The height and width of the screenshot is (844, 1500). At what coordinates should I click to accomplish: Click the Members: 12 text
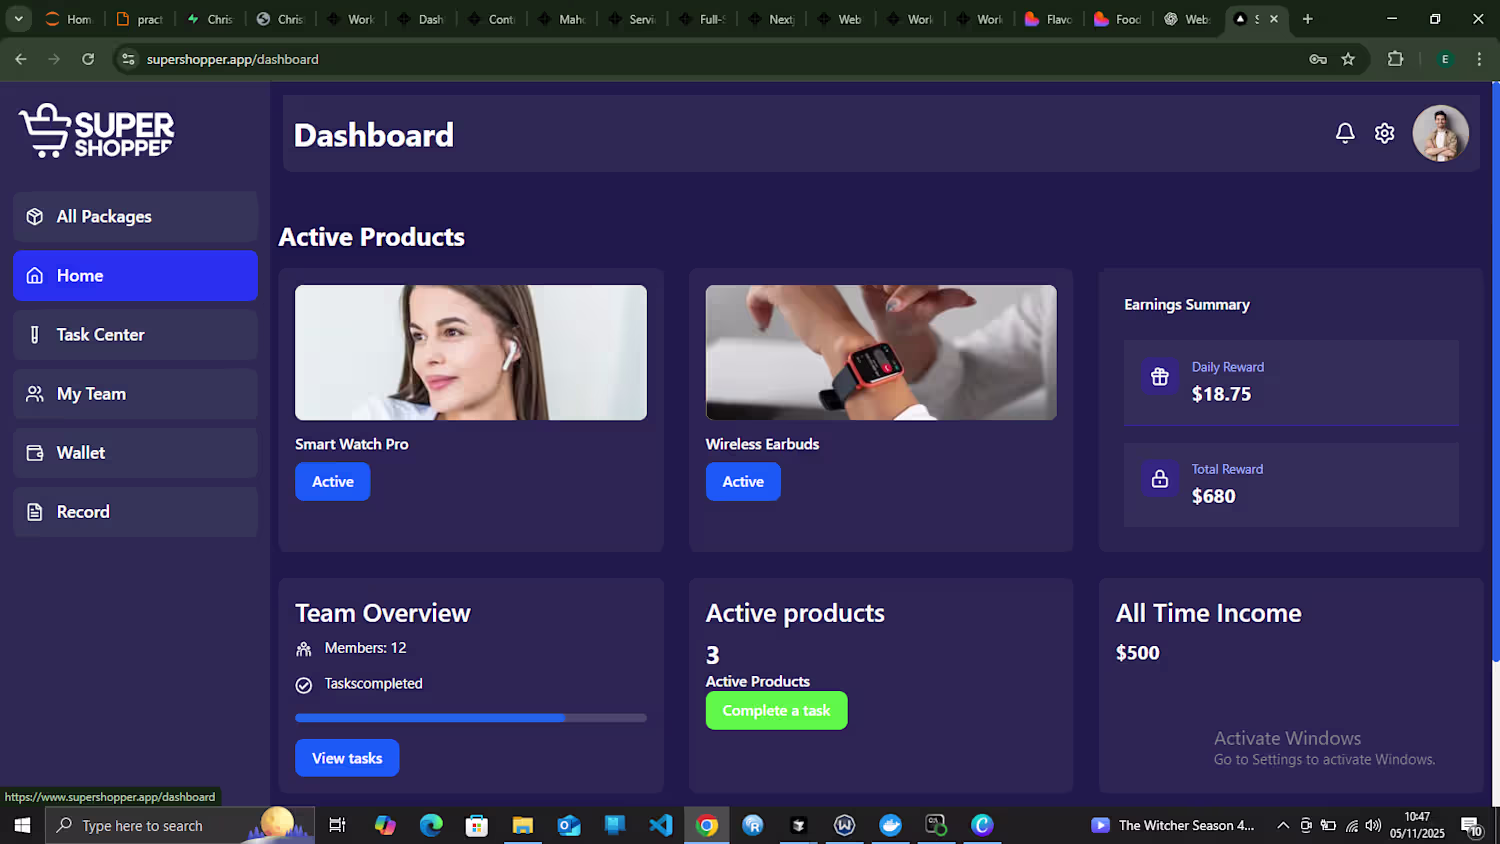coord(365,648)
